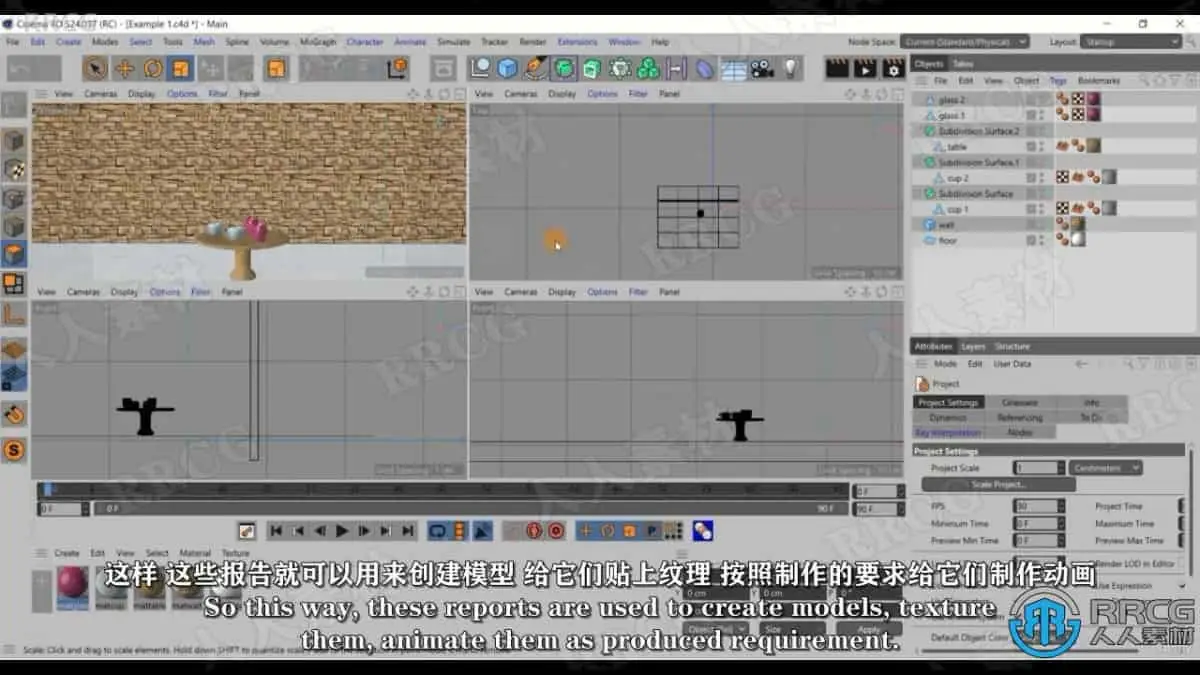Click the Render View clapper icon

point(837,68)
